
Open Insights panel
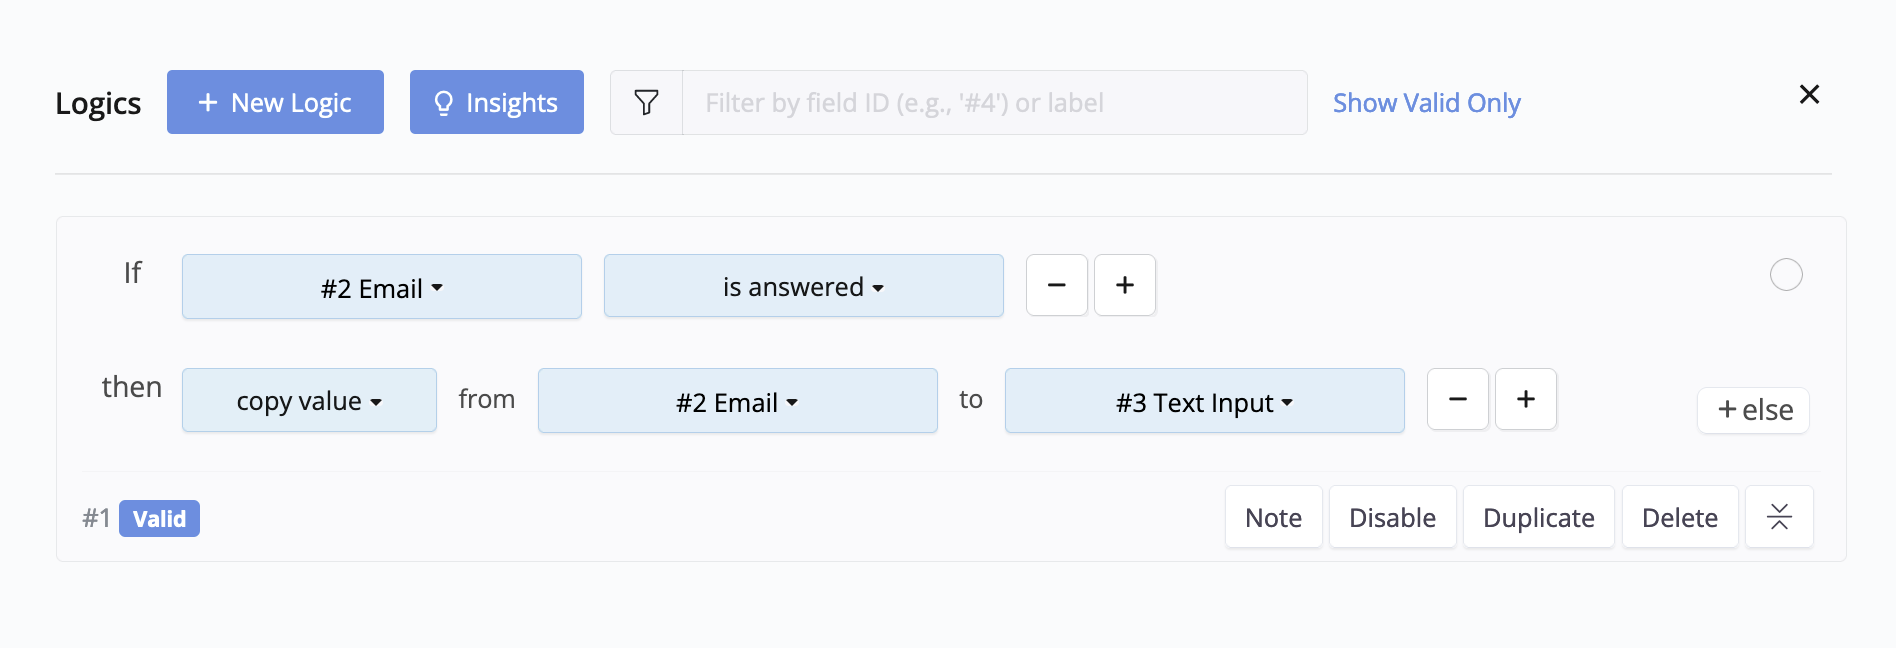(496, 103)
